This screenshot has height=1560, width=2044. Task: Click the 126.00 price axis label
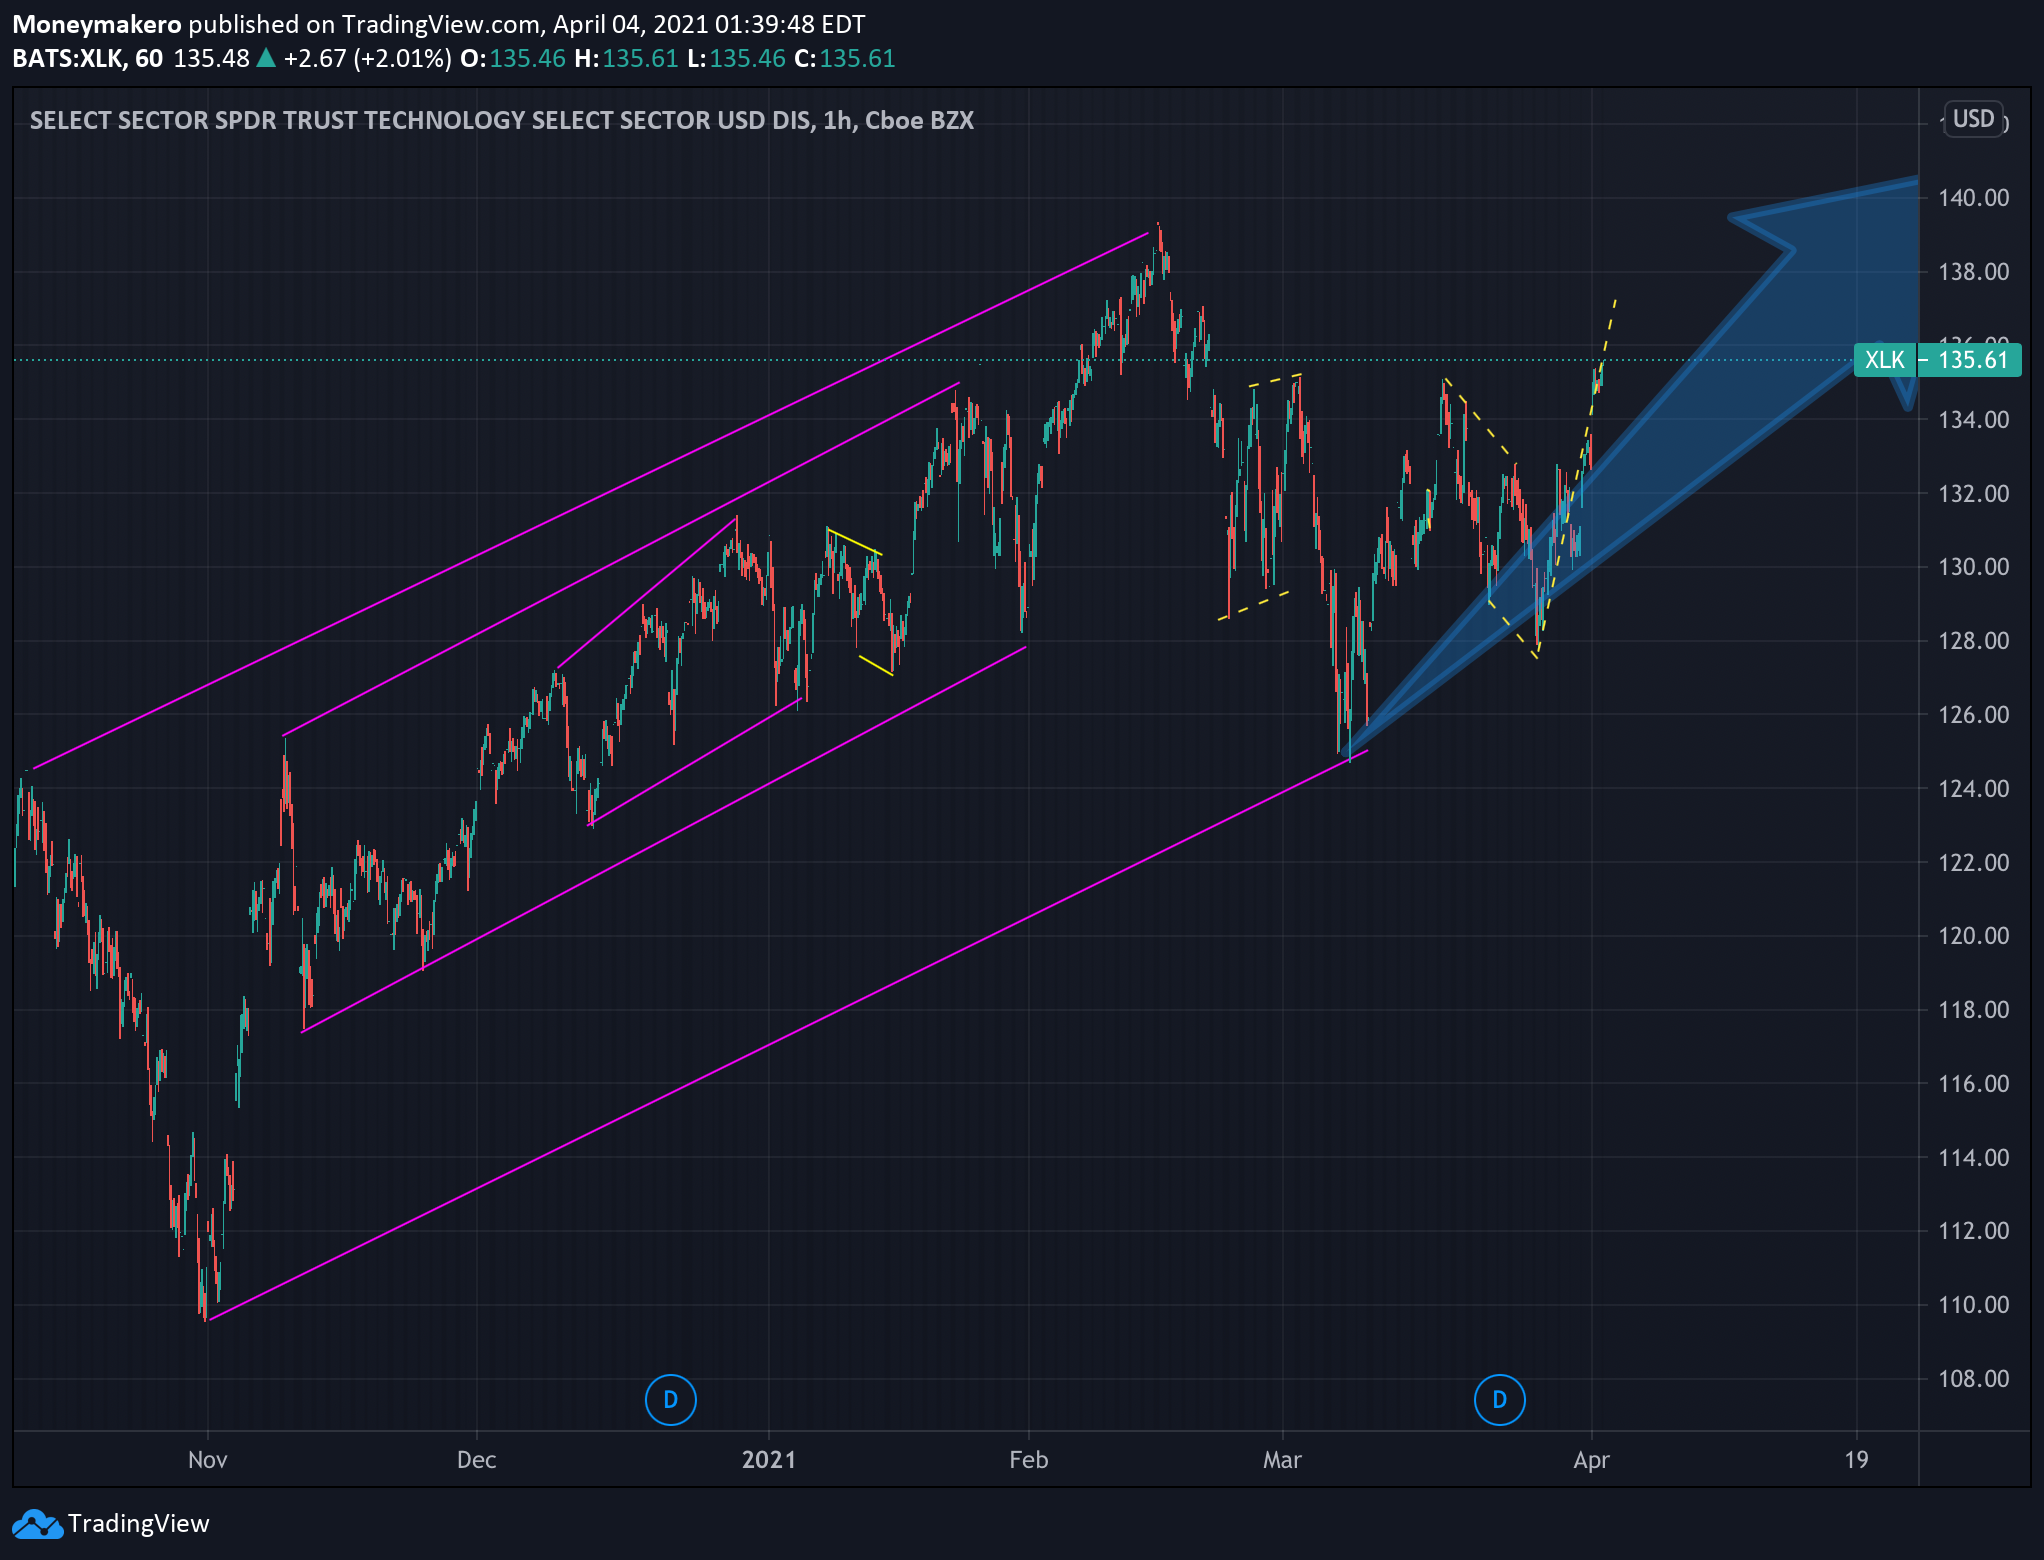pyautogui.click(x=1973, y=715)
